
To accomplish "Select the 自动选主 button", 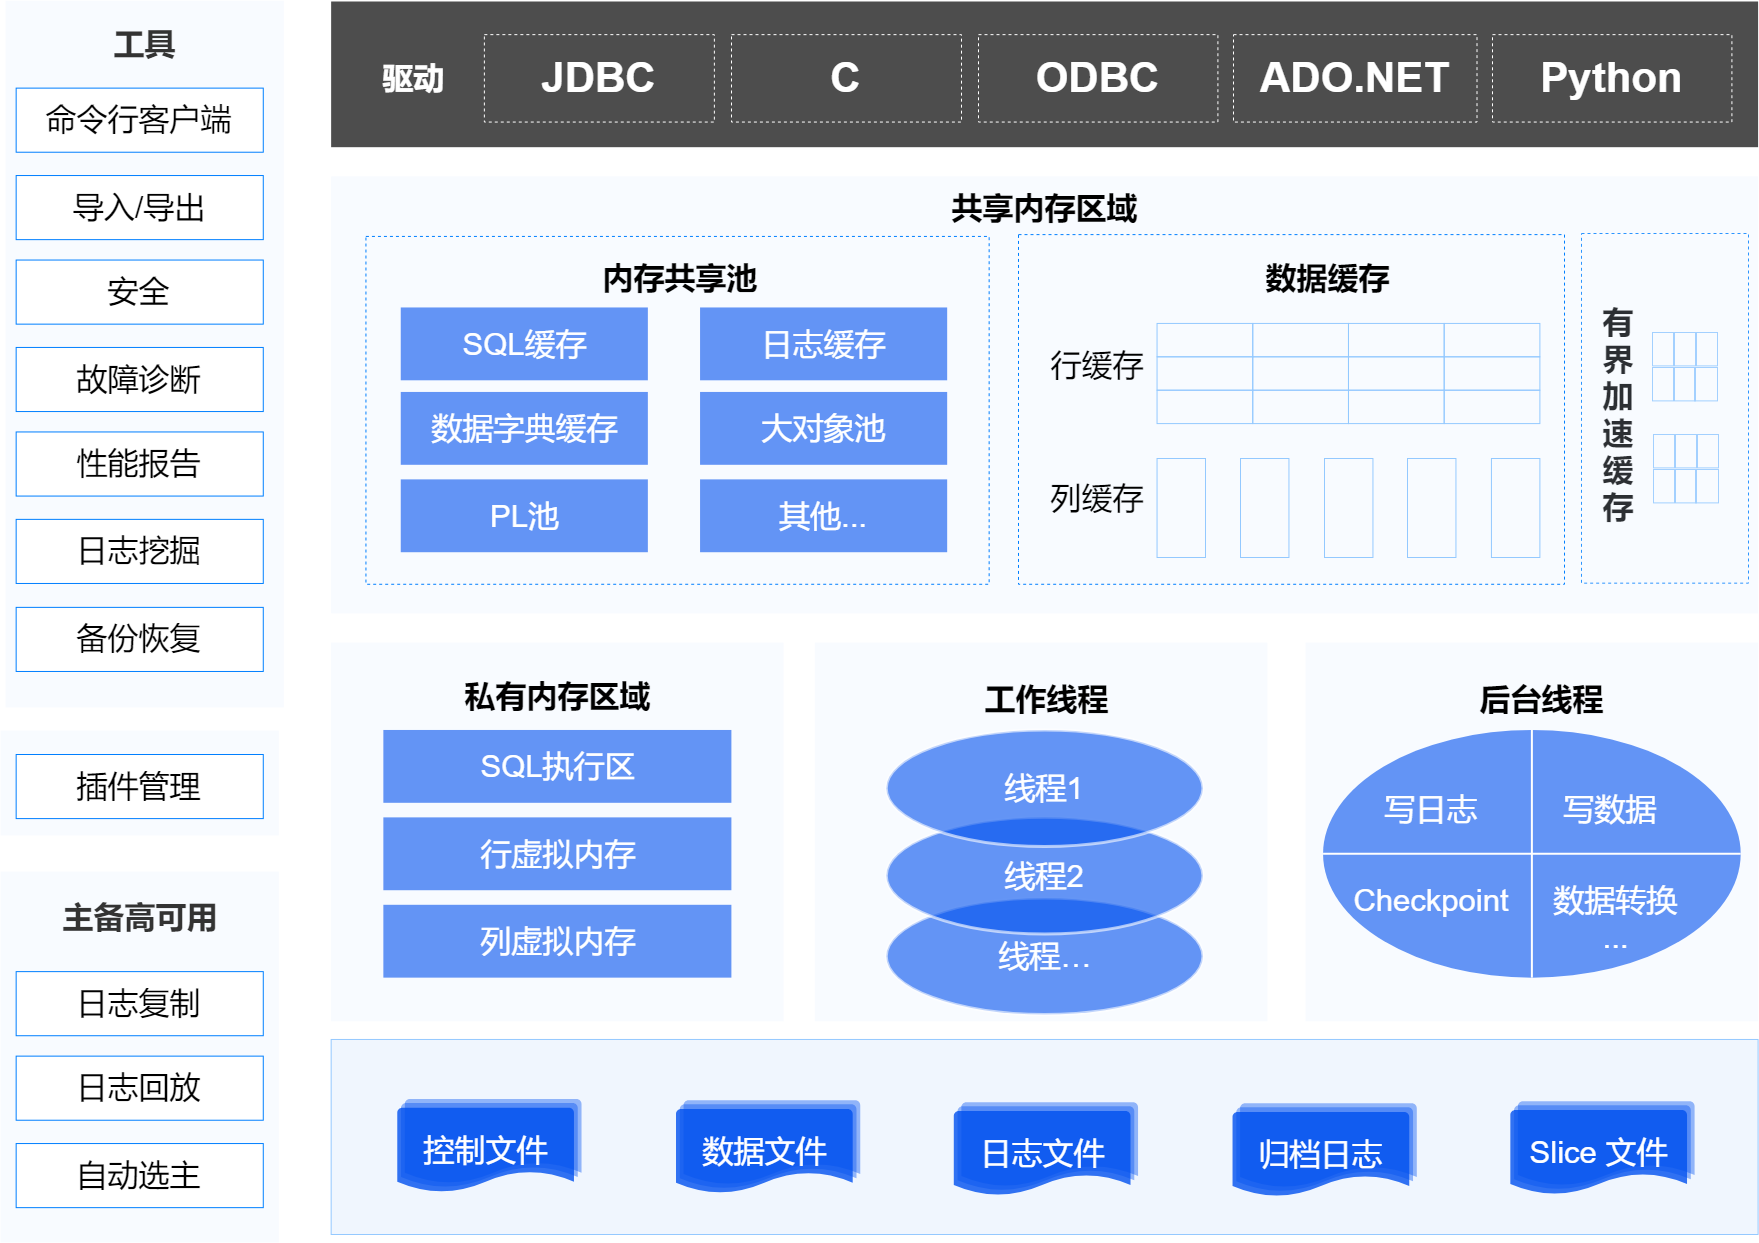I will click(139, 1175).
